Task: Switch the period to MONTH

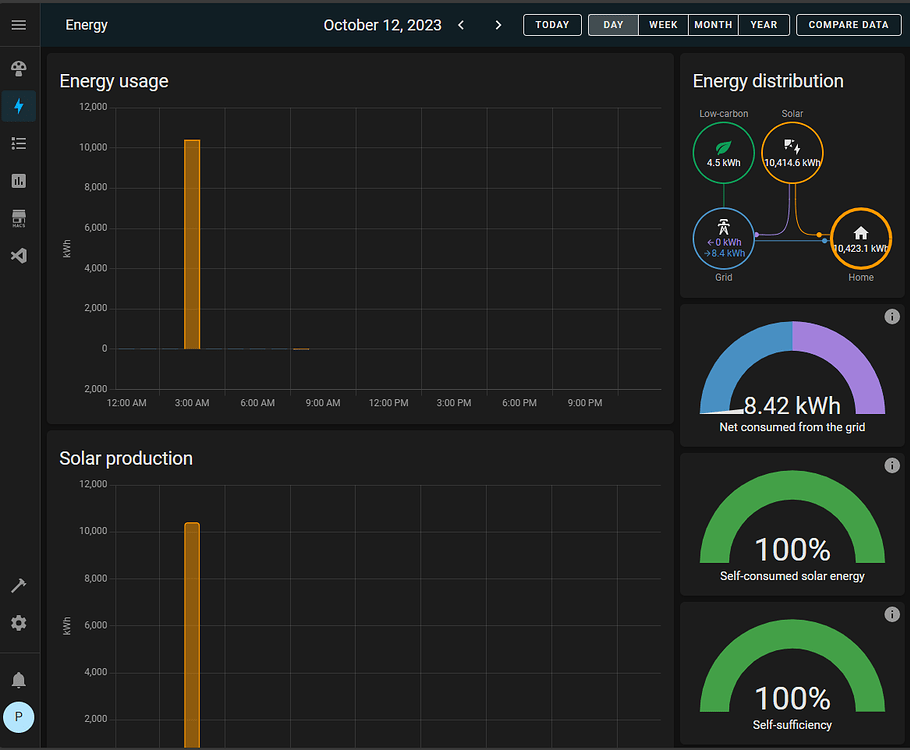Action: coord(713,25)
